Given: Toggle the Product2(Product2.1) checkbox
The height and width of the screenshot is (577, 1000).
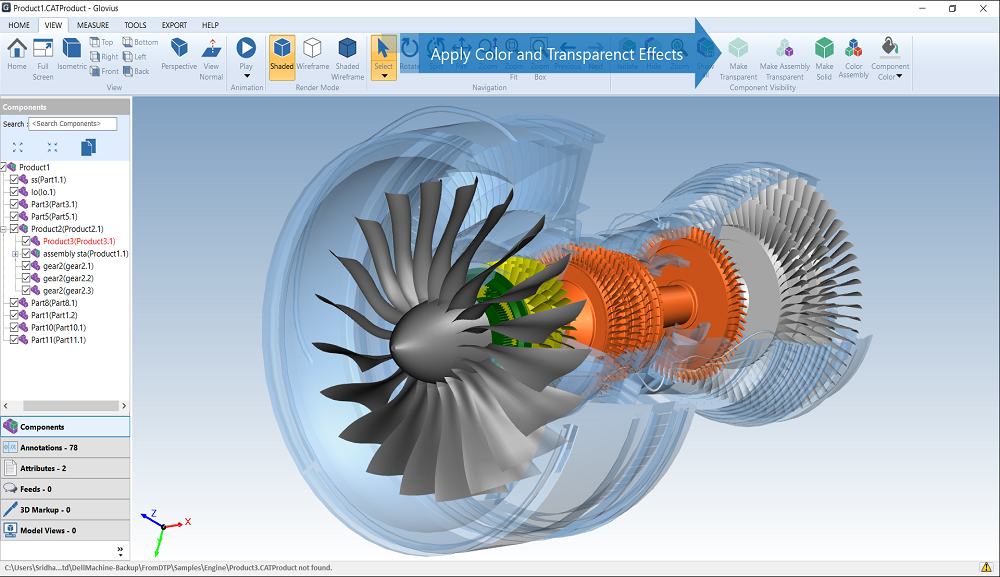Looking at the screenshot, I should click(x=14, y=229).
